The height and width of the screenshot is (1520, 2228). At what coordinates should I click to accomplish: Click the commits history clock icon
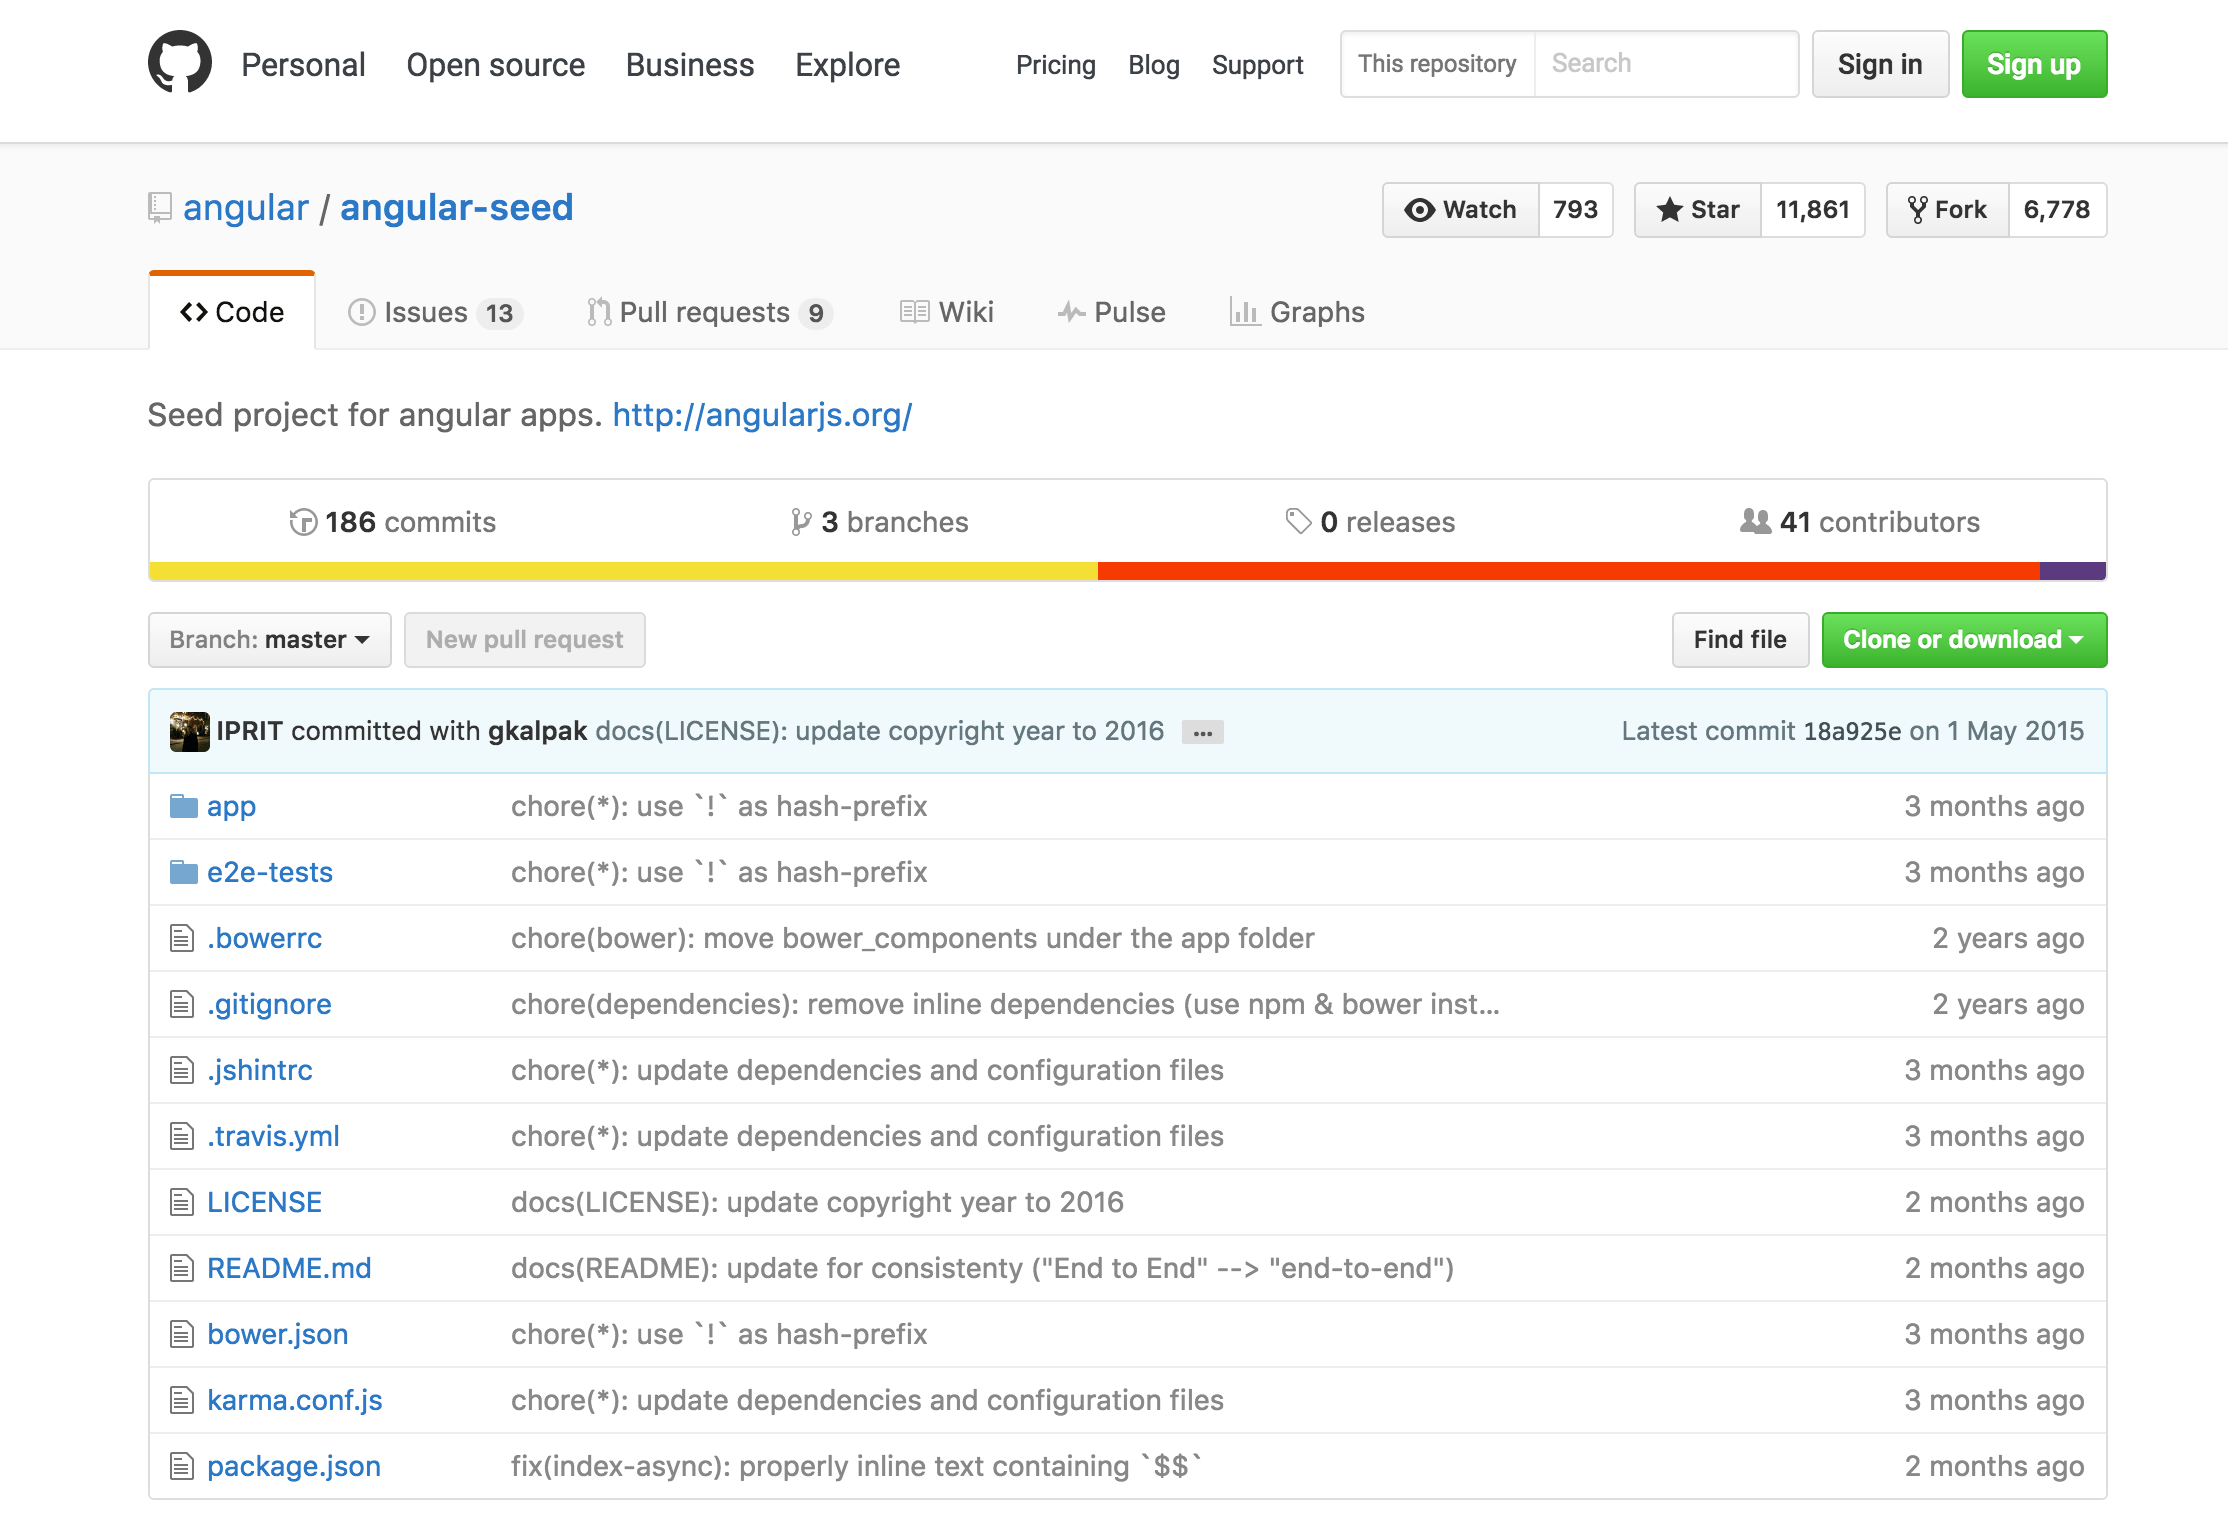coord(303,522)
